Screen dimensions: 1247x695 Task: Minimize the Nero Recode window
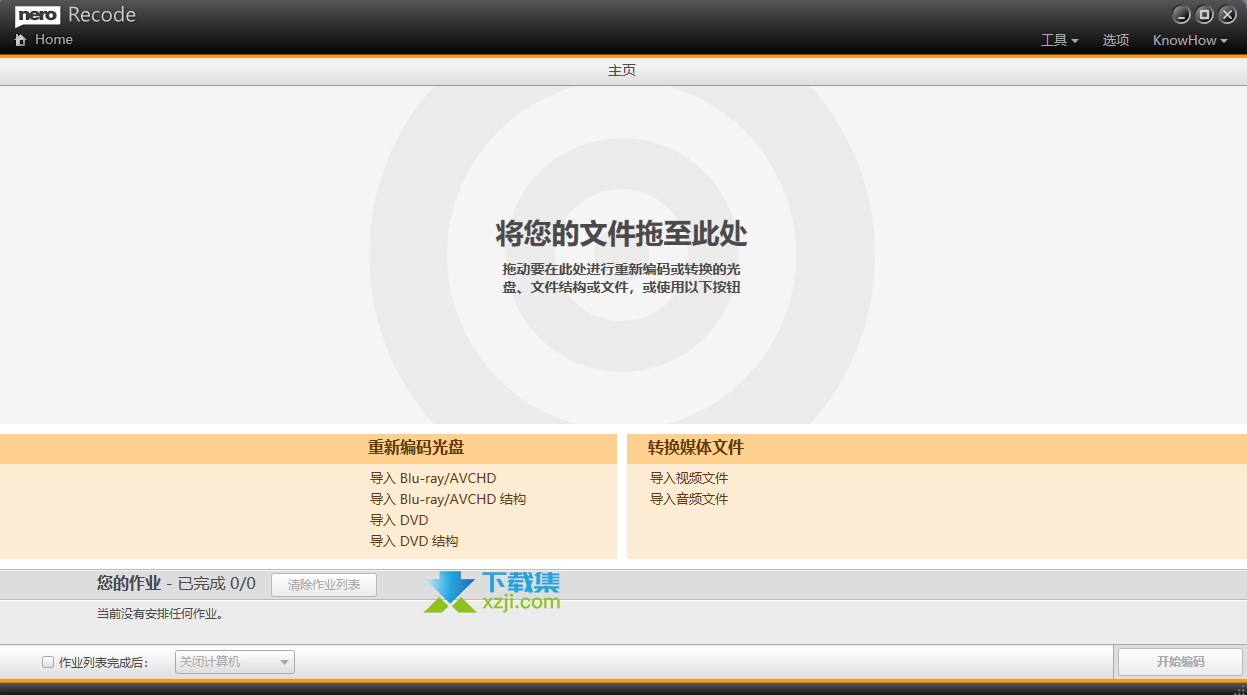(1182, 15)
